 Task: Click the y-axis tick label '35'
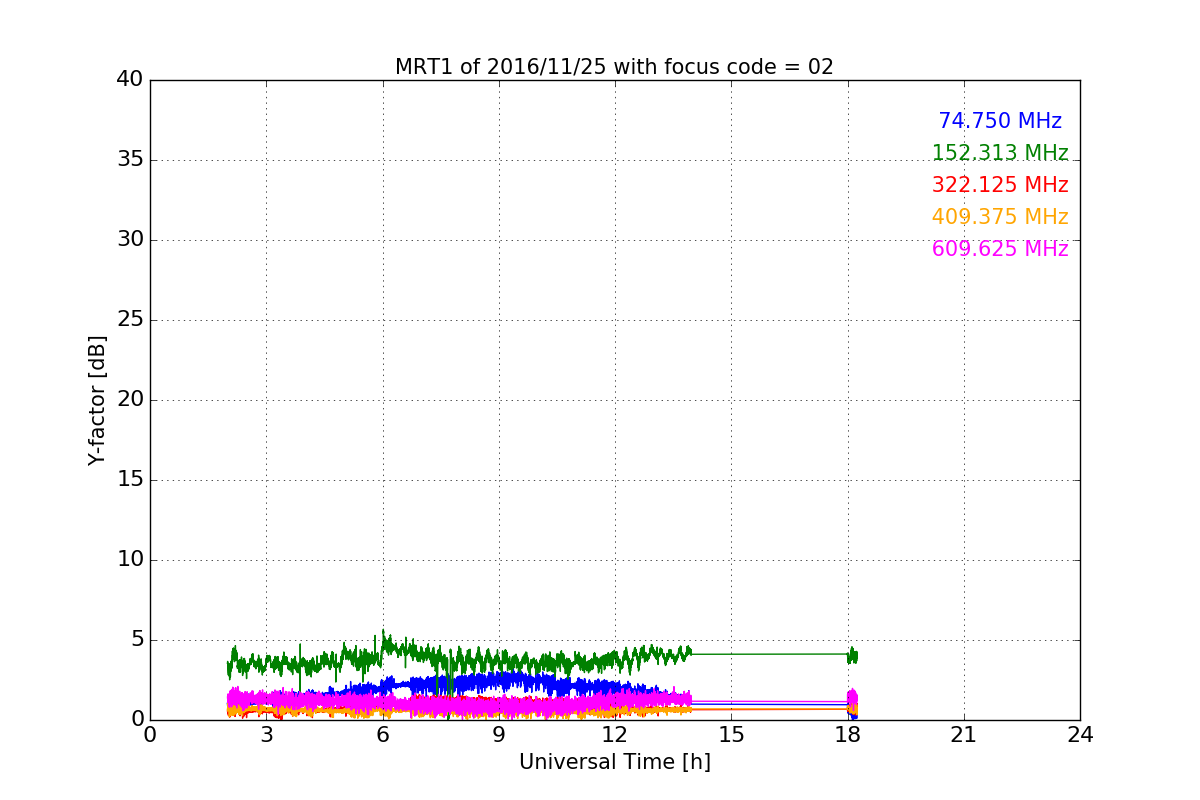pyautogui.click(x=130, y=160)
